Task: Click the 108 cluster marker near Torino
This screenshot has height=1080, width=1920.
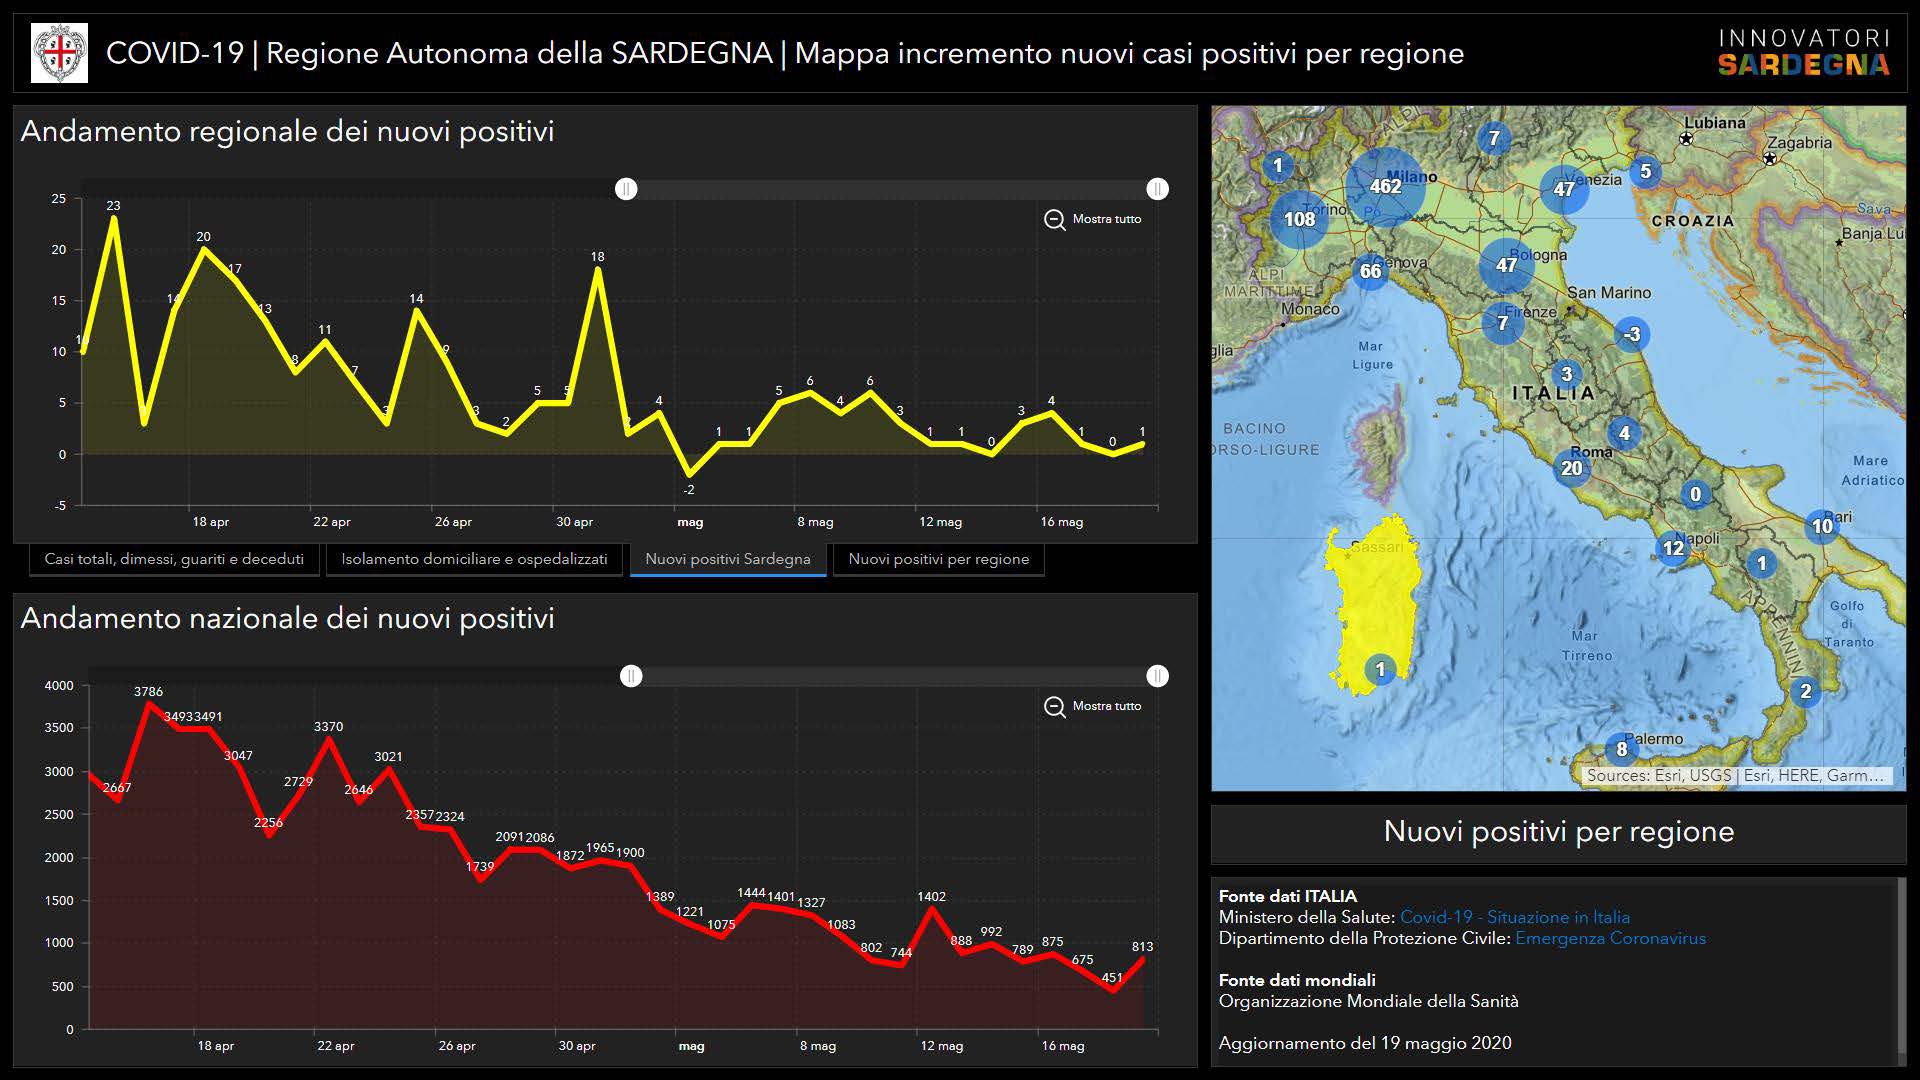Action: coord(1299,219)
